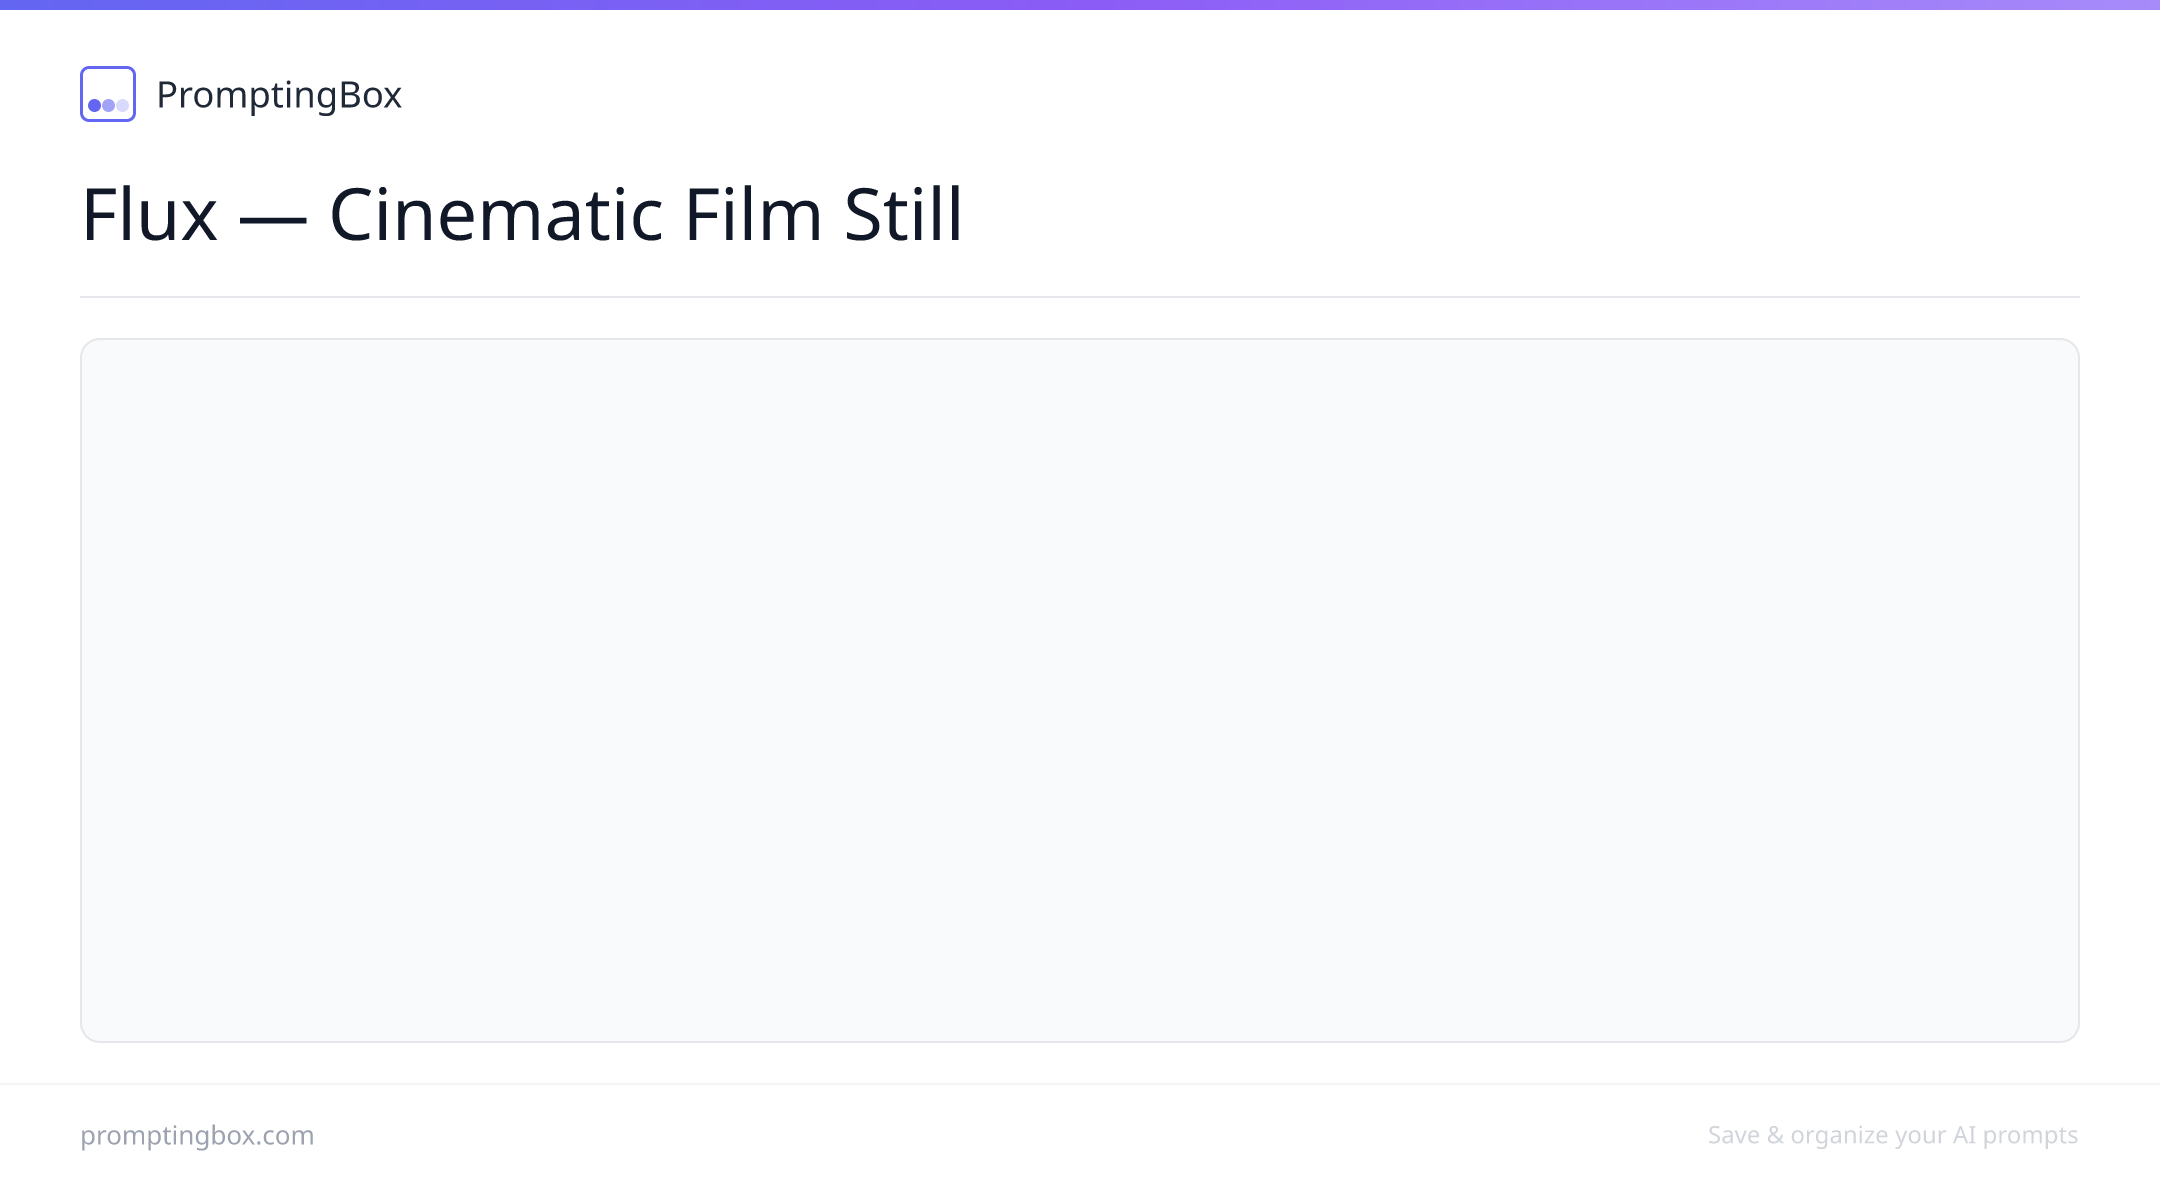Click the middle purple dot in logo

pos(108,105)
